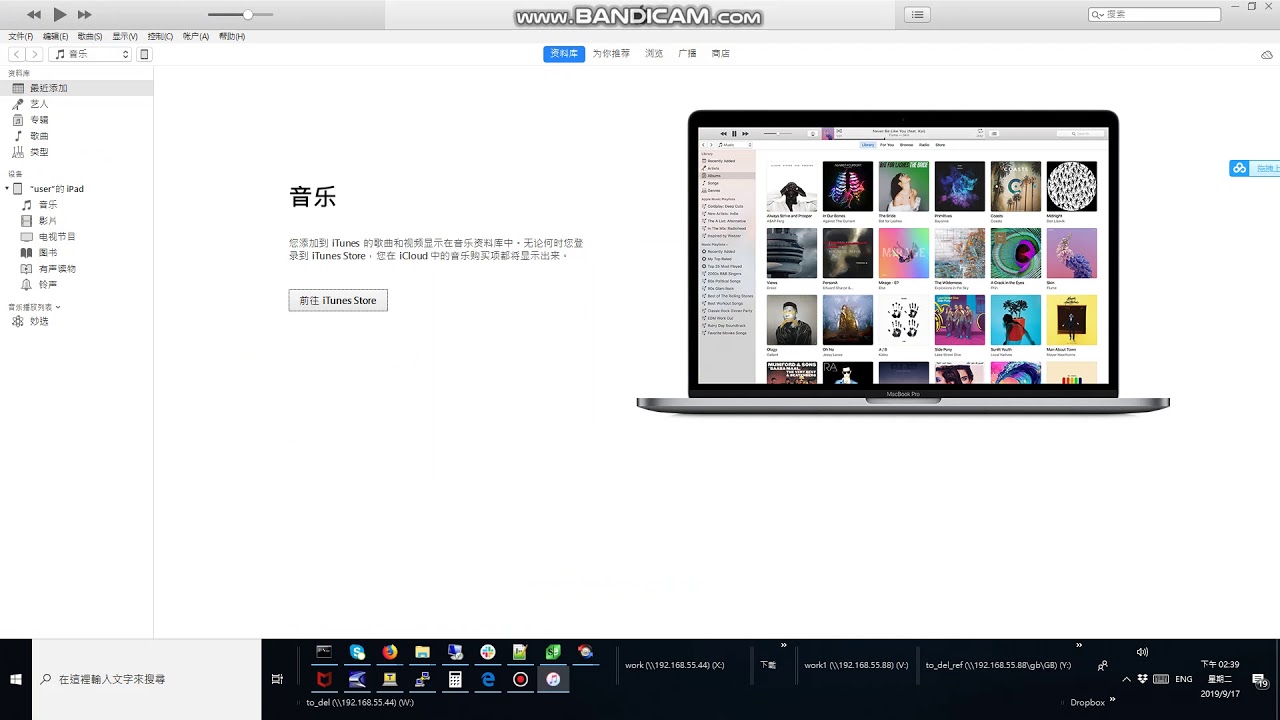Open the 编辑(E) menu
The image size is (1280, 720).
[55, 36]
